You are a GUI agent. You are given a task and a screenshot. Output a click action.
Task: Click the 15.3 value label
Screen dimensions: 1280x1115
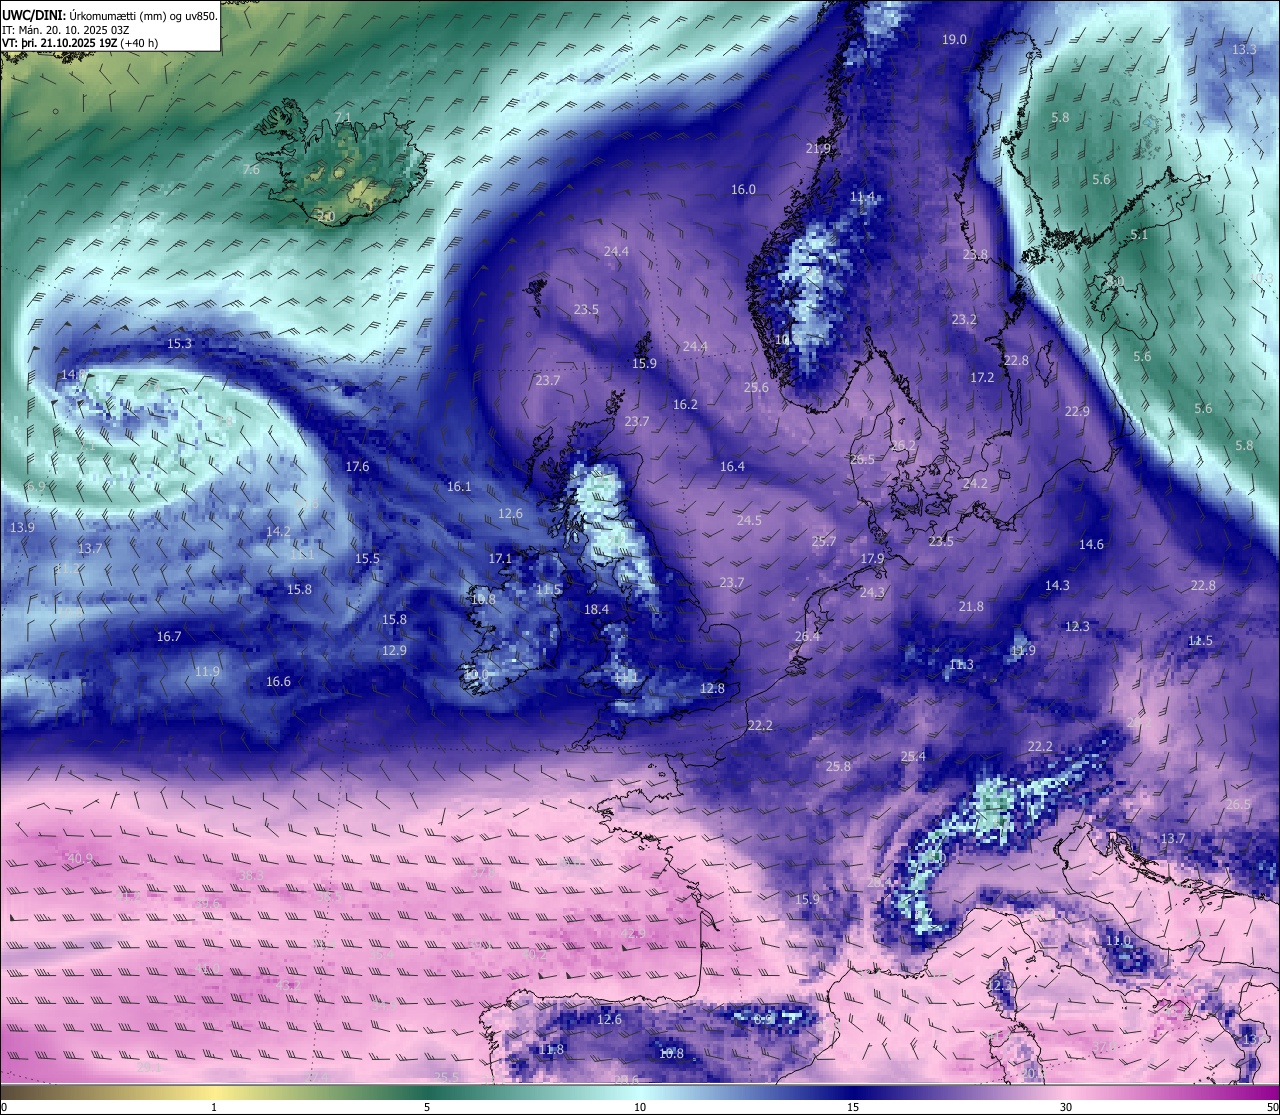click(x=179, y=344)
